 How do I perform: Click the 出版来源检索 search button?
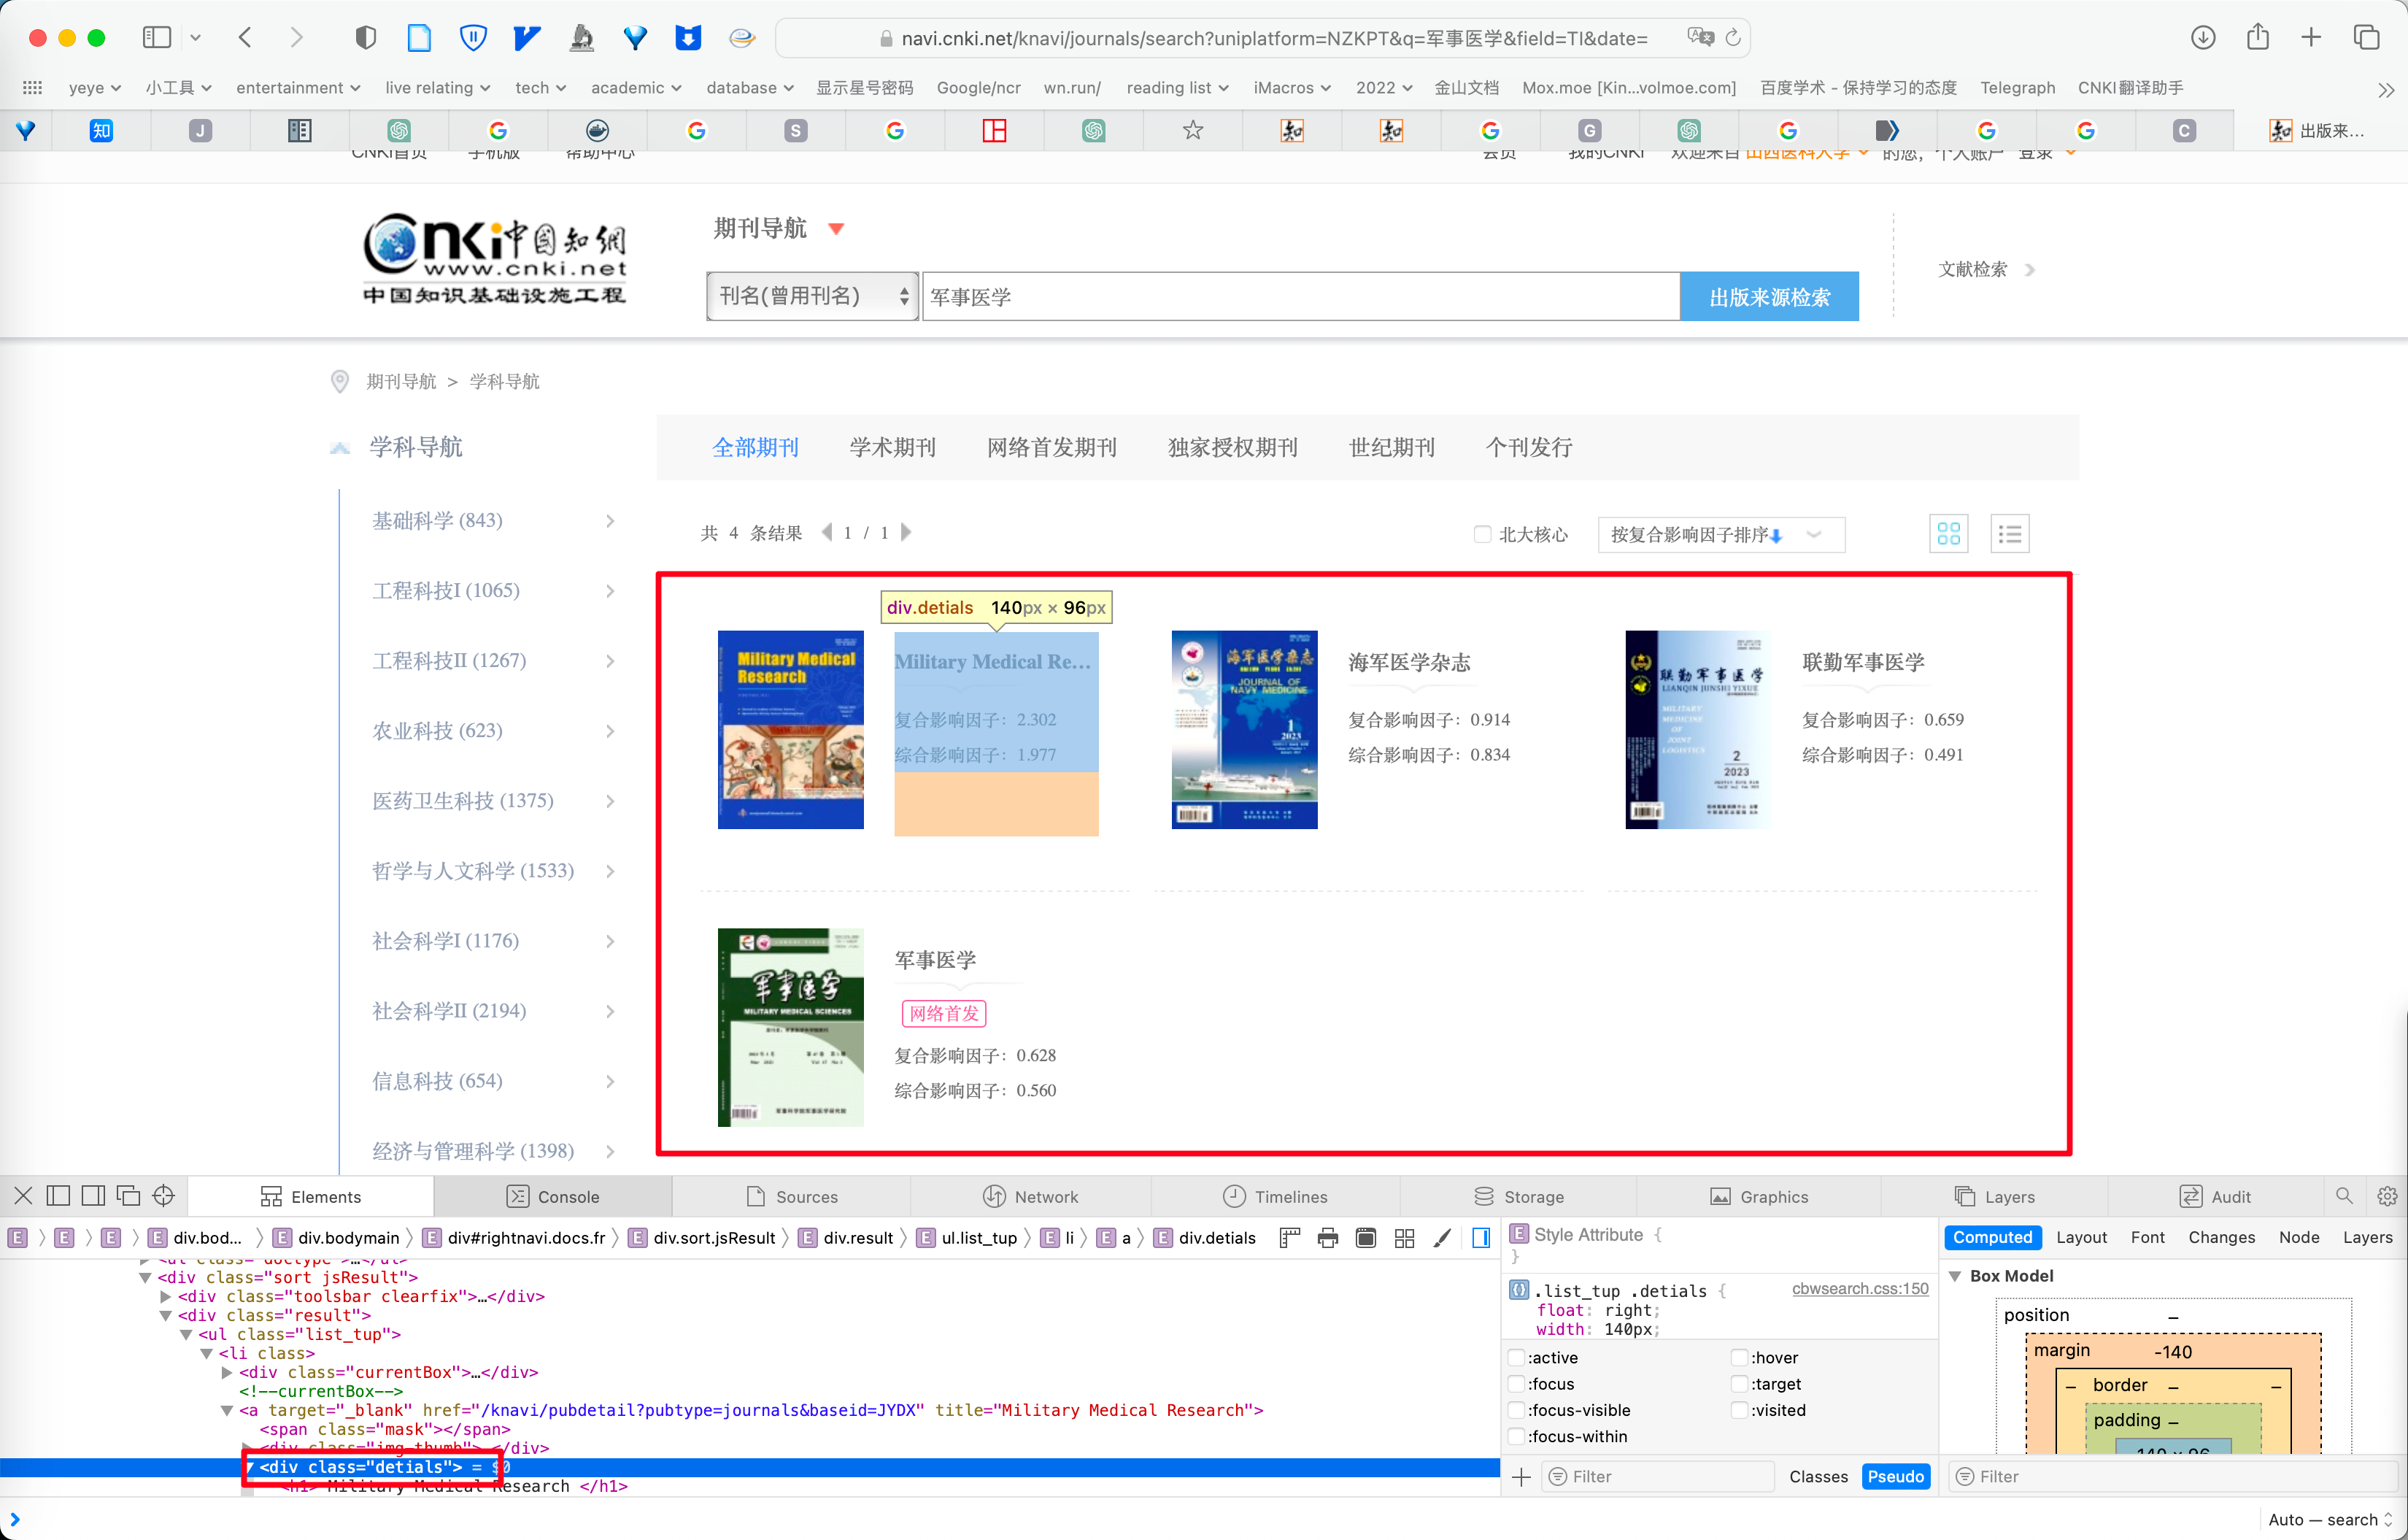[1768, 296]
